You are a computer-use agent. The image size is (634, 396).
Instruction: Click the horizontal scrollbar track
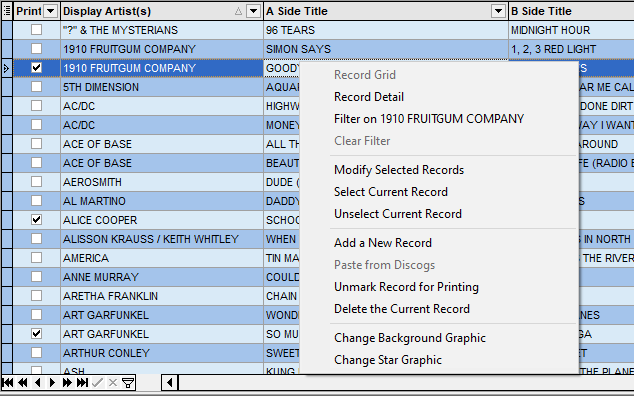(406, 383)
